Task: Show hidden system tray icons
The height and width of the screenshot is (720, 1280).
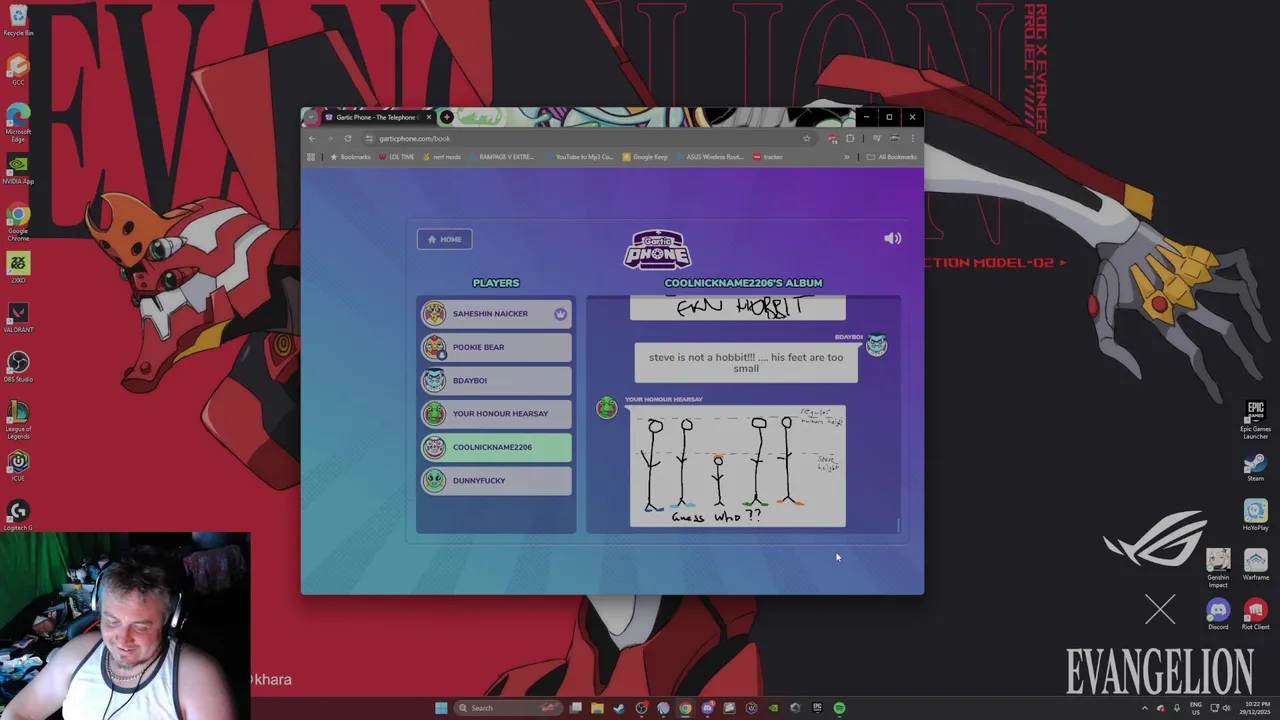Action: (x=1146, y=708)
